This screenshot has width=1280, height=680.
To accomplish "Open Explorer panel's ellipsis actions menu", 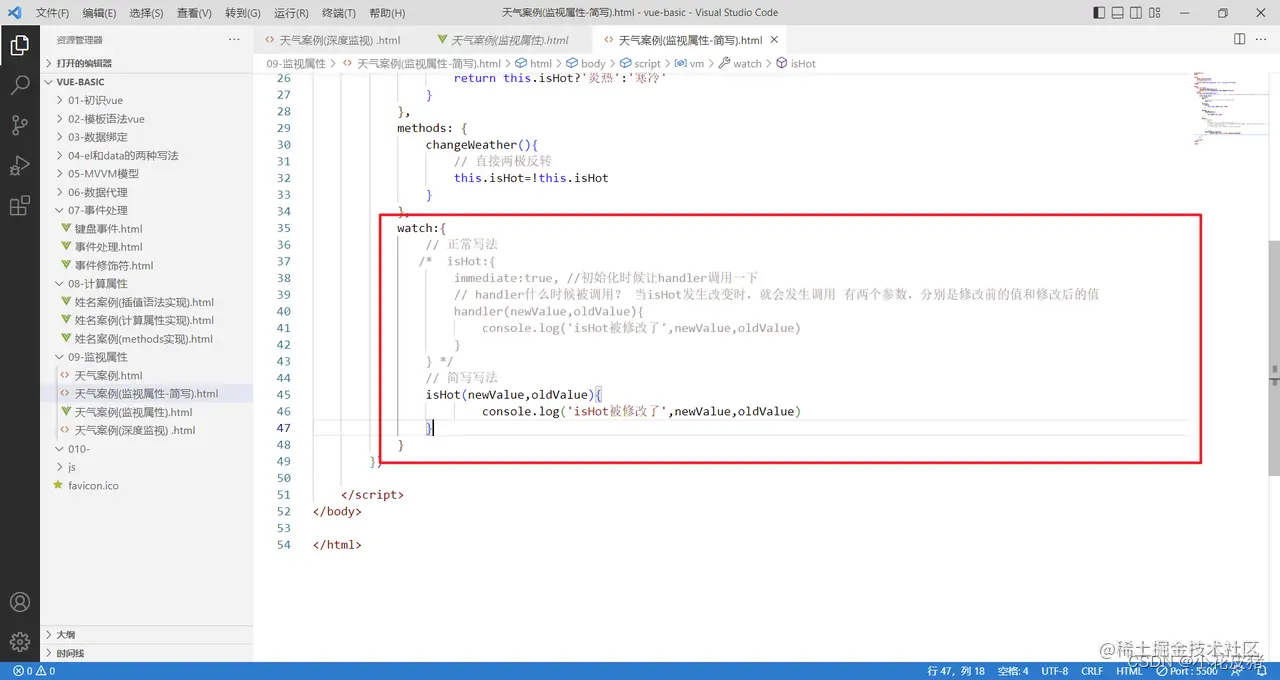I will [x=234, y=39].
